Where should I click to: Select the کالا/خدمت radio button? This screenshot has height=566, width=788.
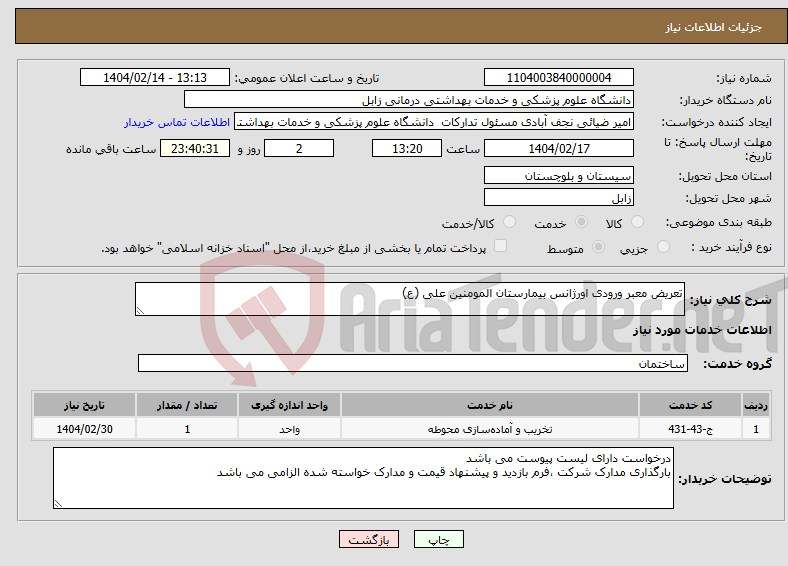tap(510, 222)
